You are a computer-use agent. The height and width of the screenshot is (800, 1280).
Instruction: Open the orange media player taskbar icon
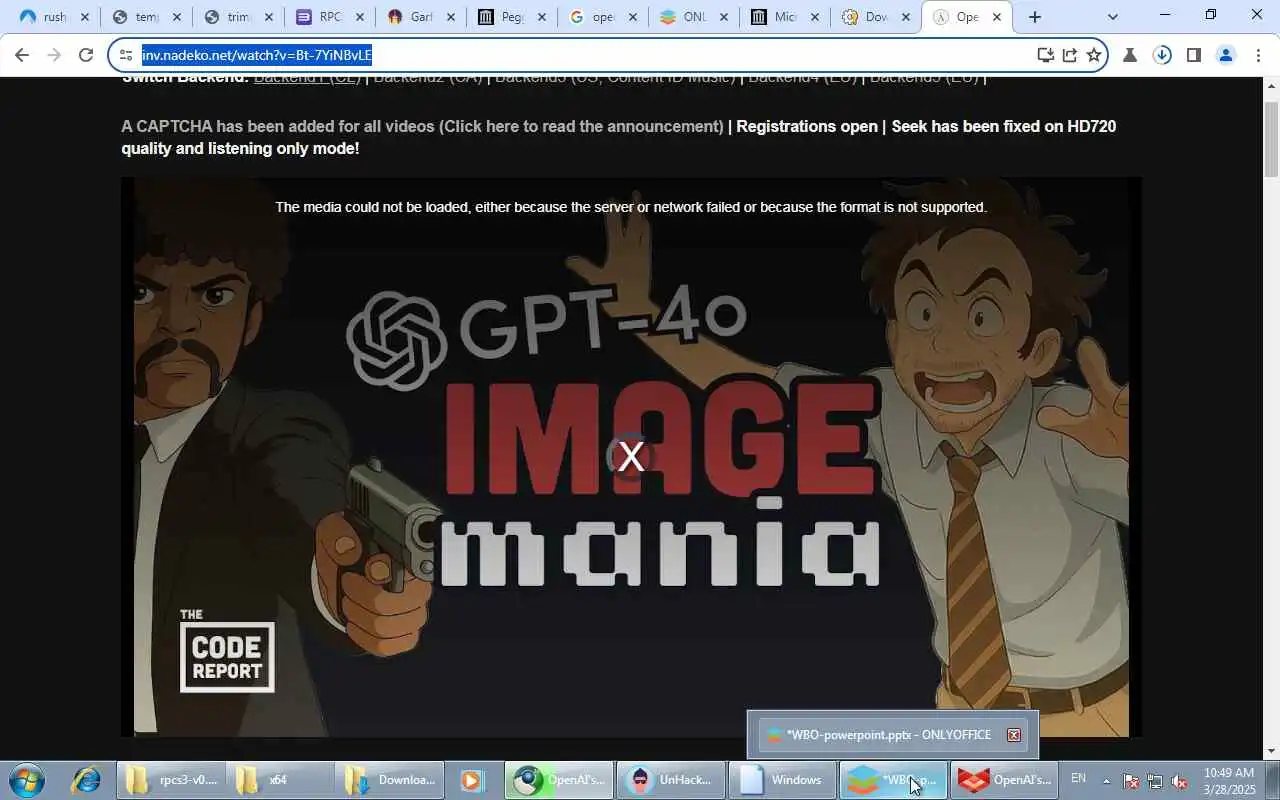[x=472, y=780]
